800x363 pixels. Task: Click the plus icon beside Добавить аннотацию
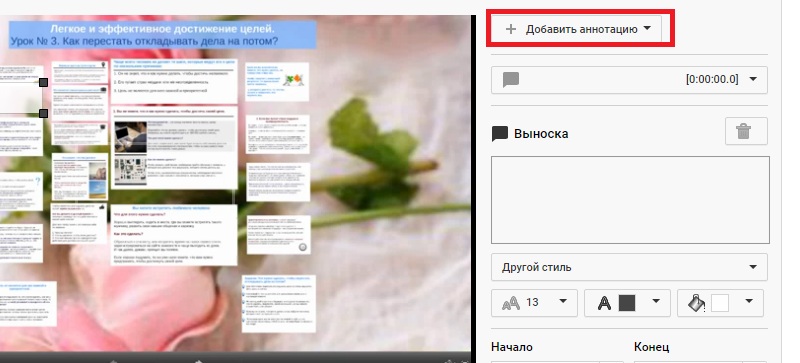coord(510,29)
